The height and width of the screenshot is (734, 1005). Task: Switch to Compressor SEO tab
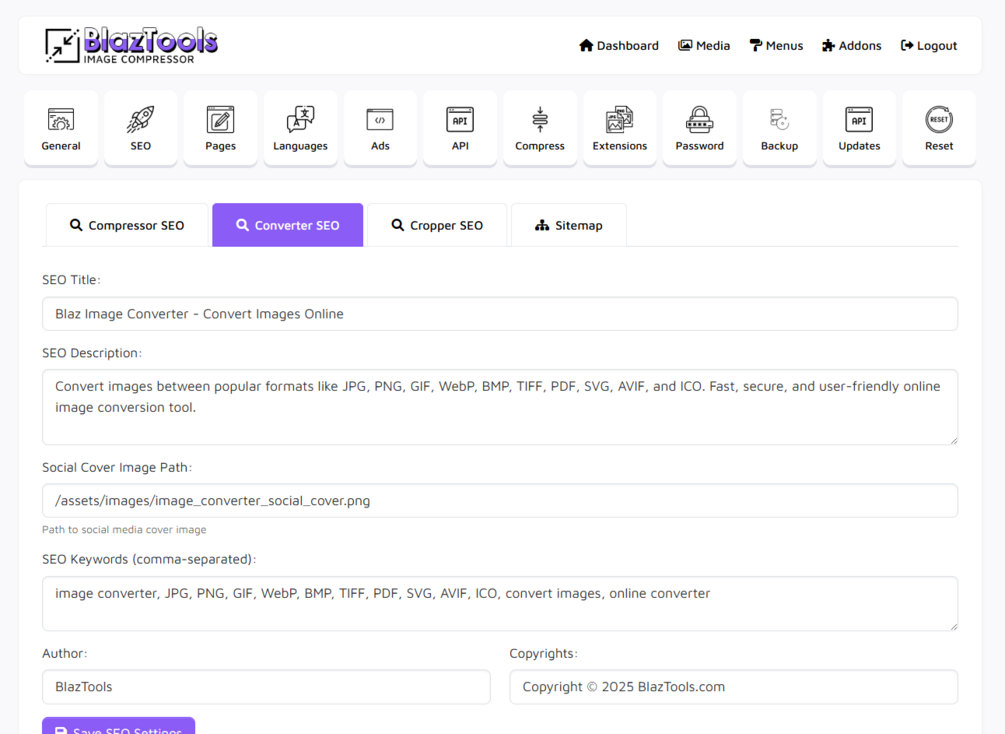coord(127,225)
